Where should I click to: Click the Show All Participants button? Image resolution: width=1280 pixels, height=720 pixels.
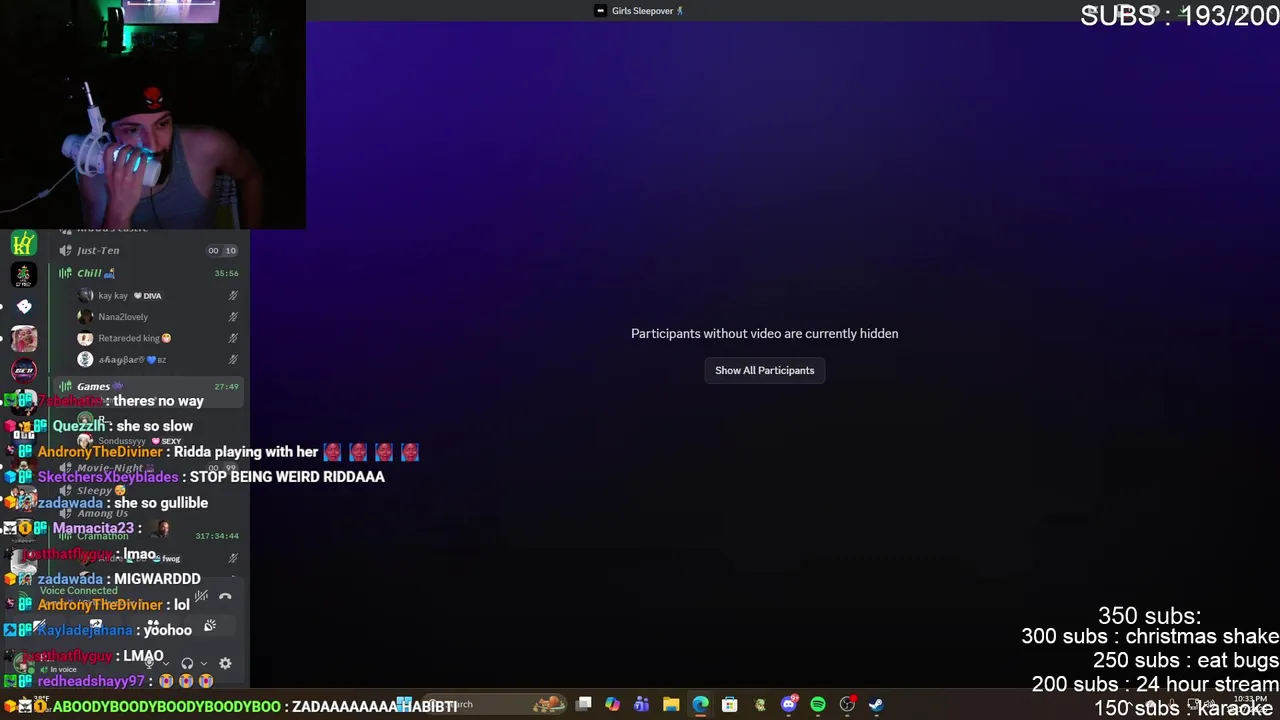click(x=764, y=370)
